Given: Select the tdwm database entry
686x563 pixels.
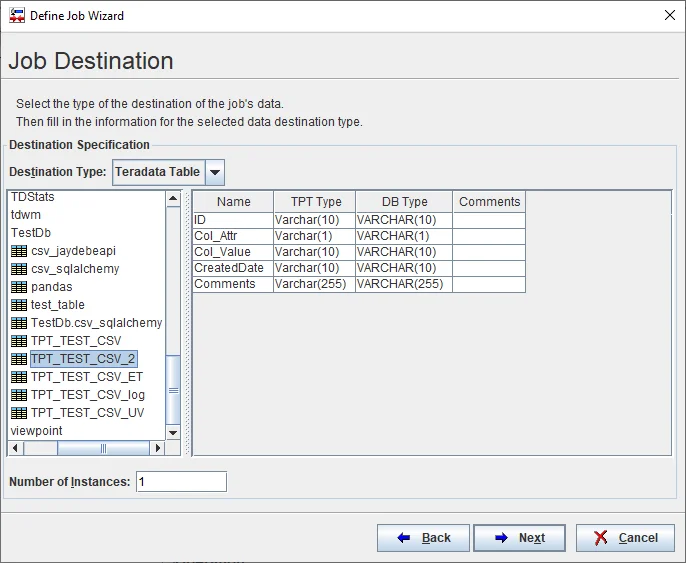Looking at the screenshot, I should pos(26,215).
